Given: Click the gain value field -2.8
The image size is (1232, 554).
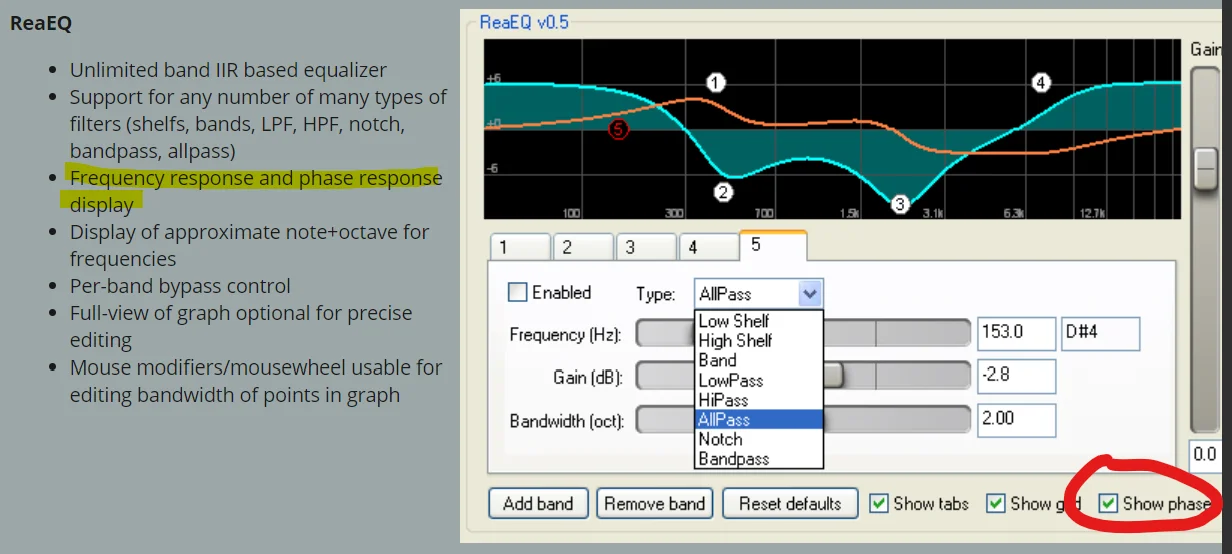Looking at the screenshot, I should pyautogui.click(x=1016, y=376).
